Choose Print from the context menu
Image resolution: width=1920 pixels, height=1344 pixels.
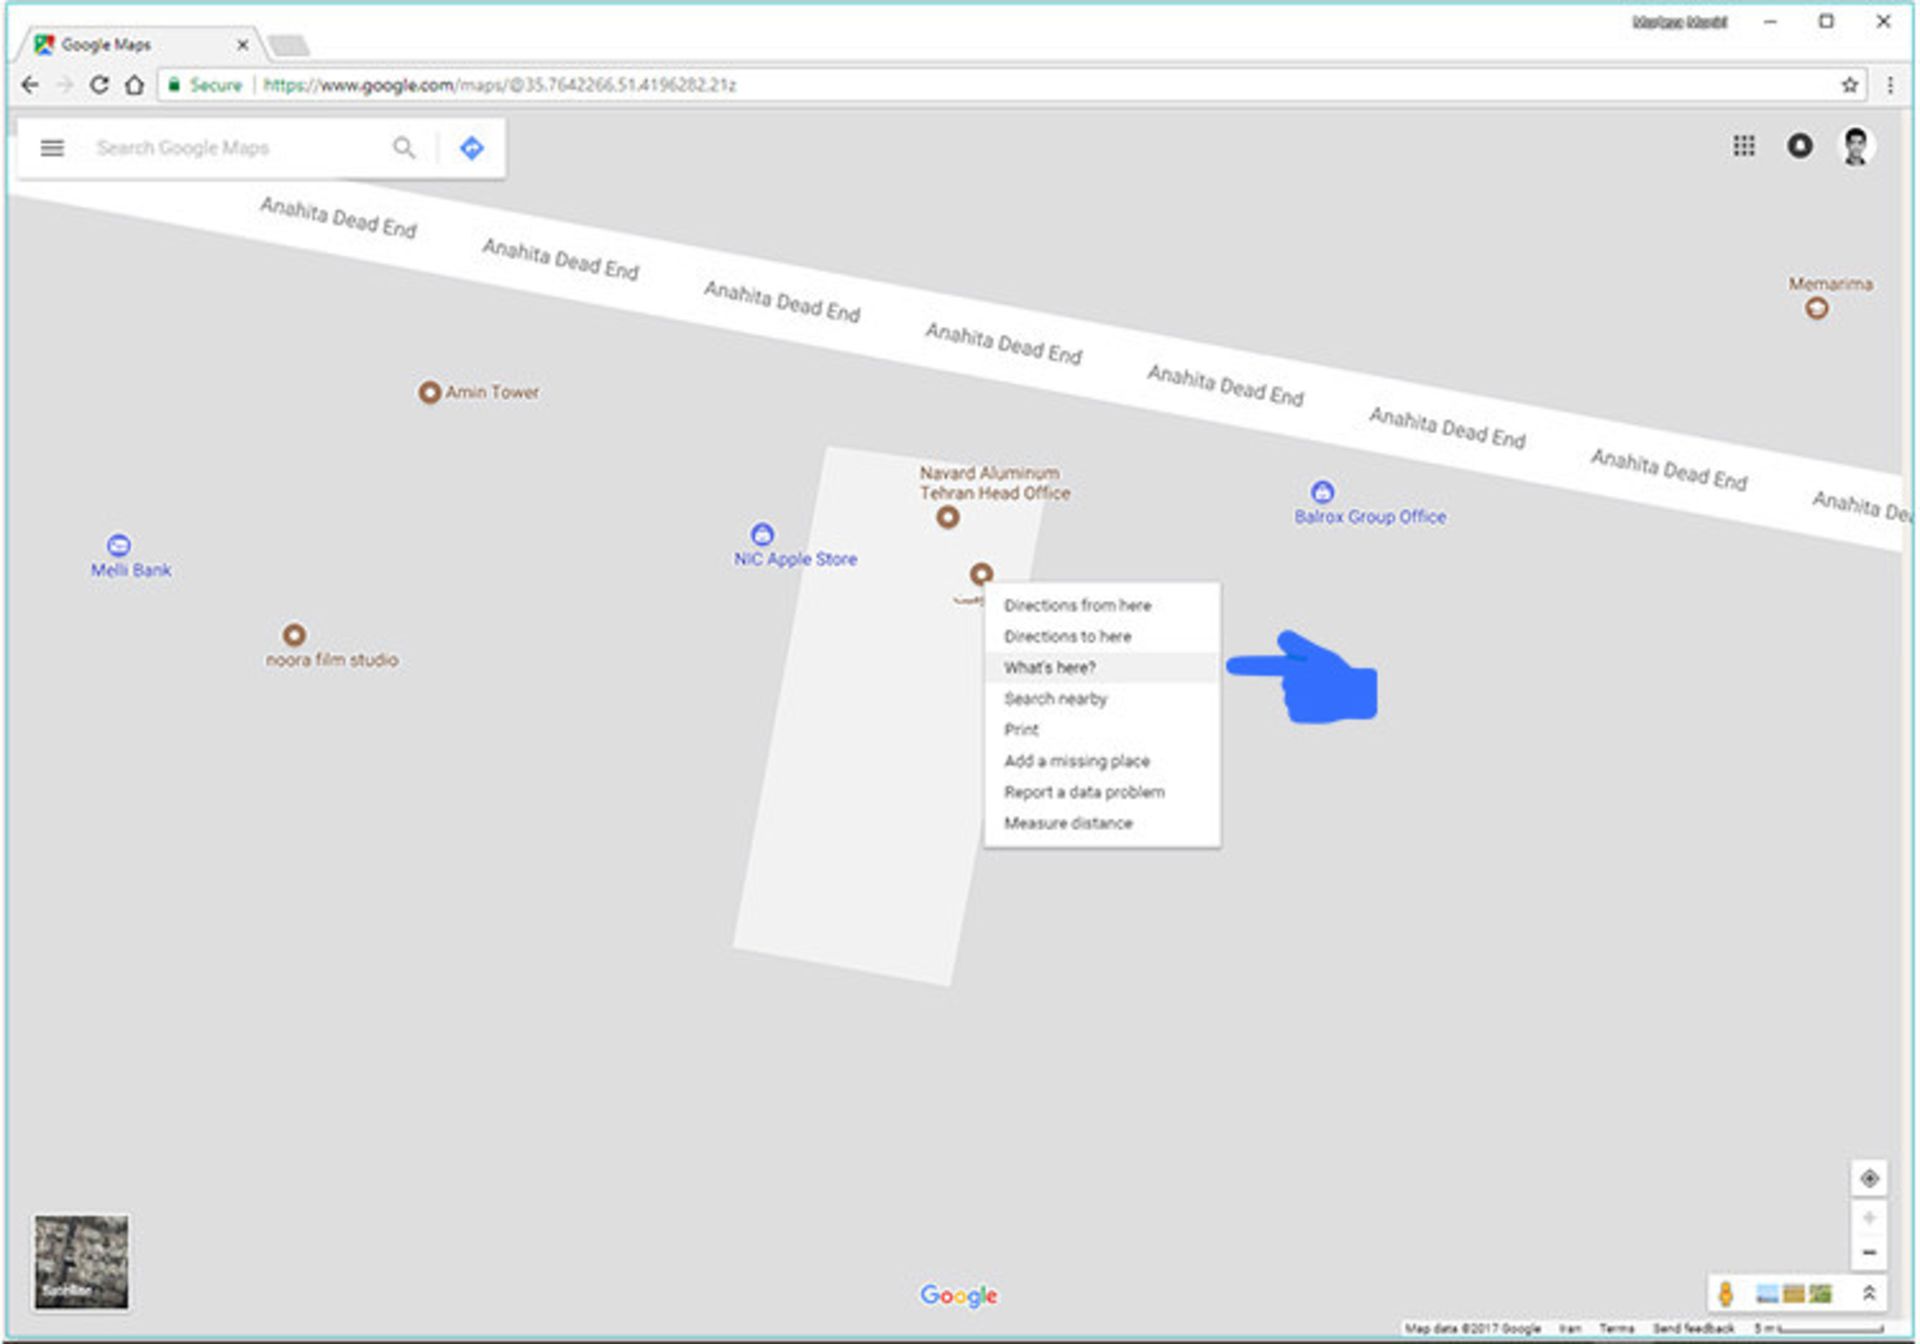coord(1102,729)
